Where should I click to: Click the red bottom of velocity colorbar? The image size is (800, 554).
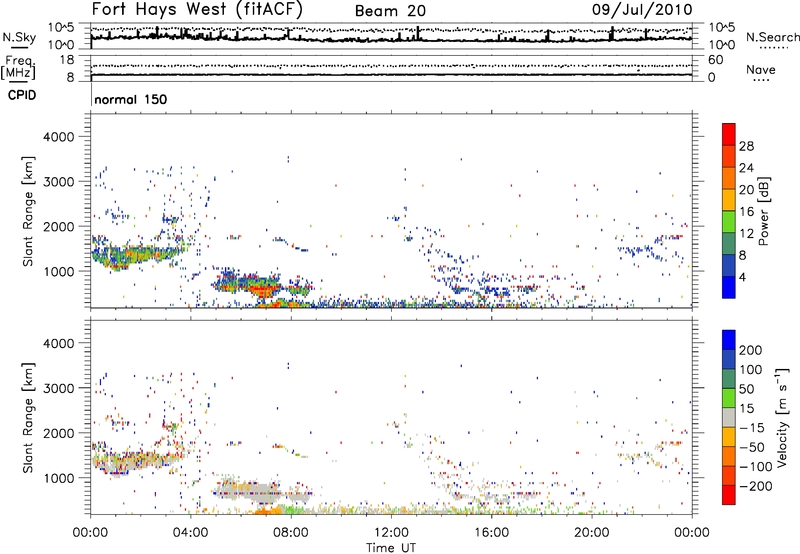click(729, 495)
